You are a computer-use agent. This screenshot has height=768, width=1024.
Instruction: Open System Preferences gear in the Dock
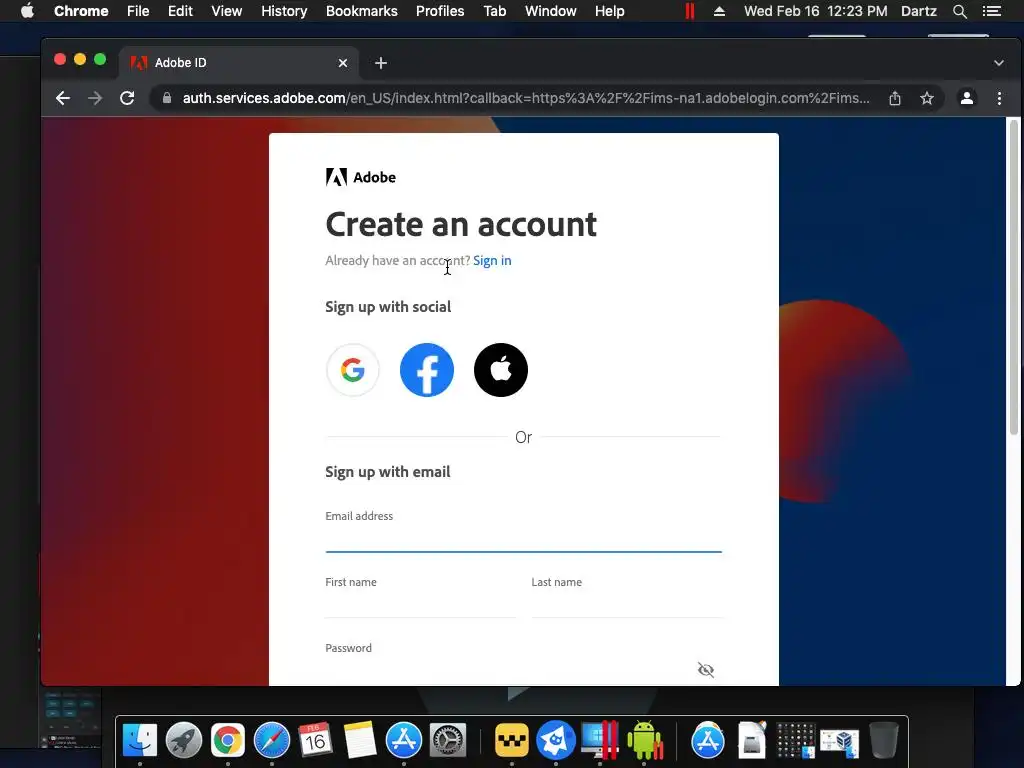pos(448,740)
